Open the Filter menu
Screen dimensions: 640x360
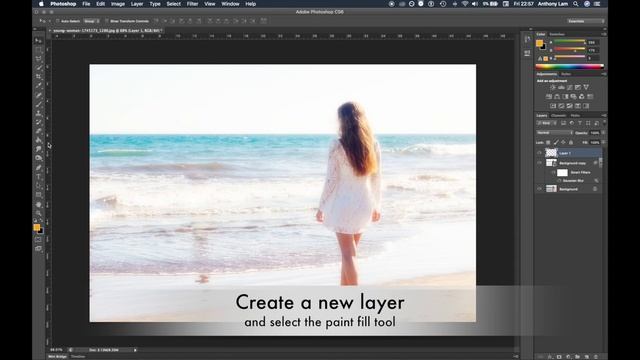pos(192,4)
